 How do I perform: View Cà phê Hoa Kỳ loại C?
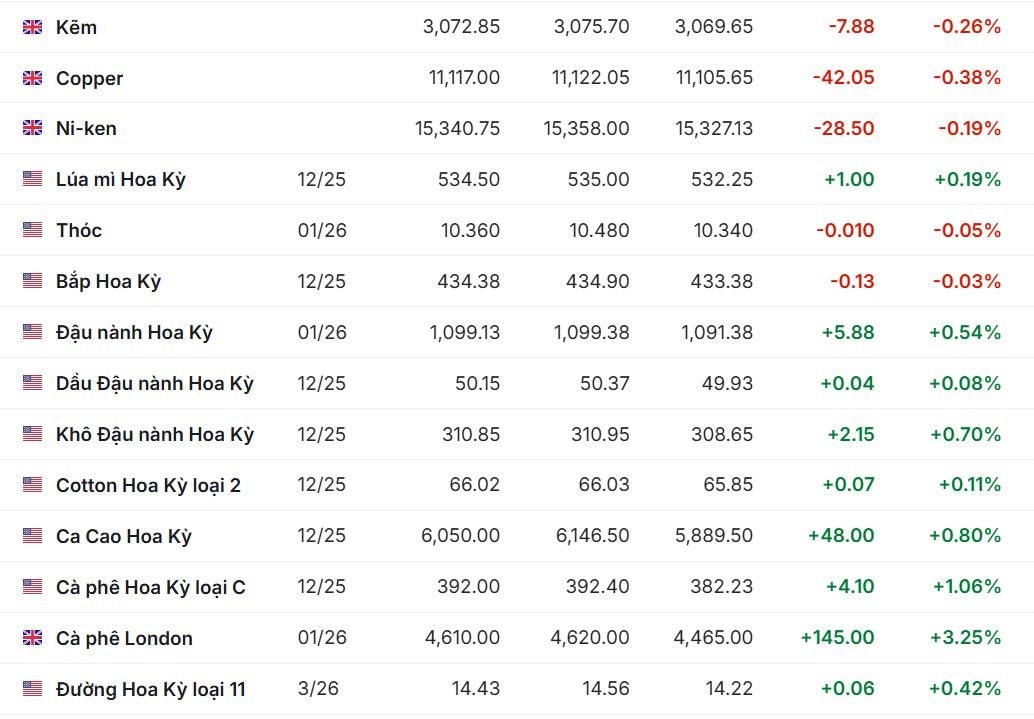150,587
